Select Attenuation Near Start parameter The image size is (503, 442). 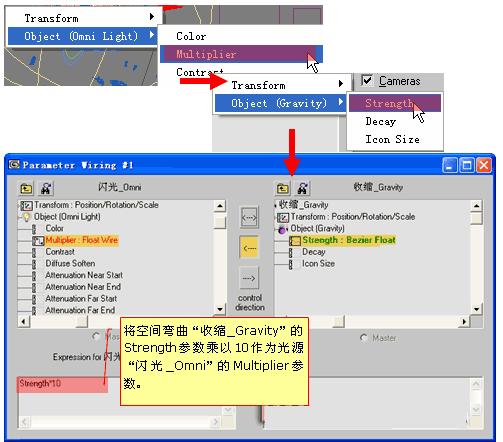click(x=84, y=275)
